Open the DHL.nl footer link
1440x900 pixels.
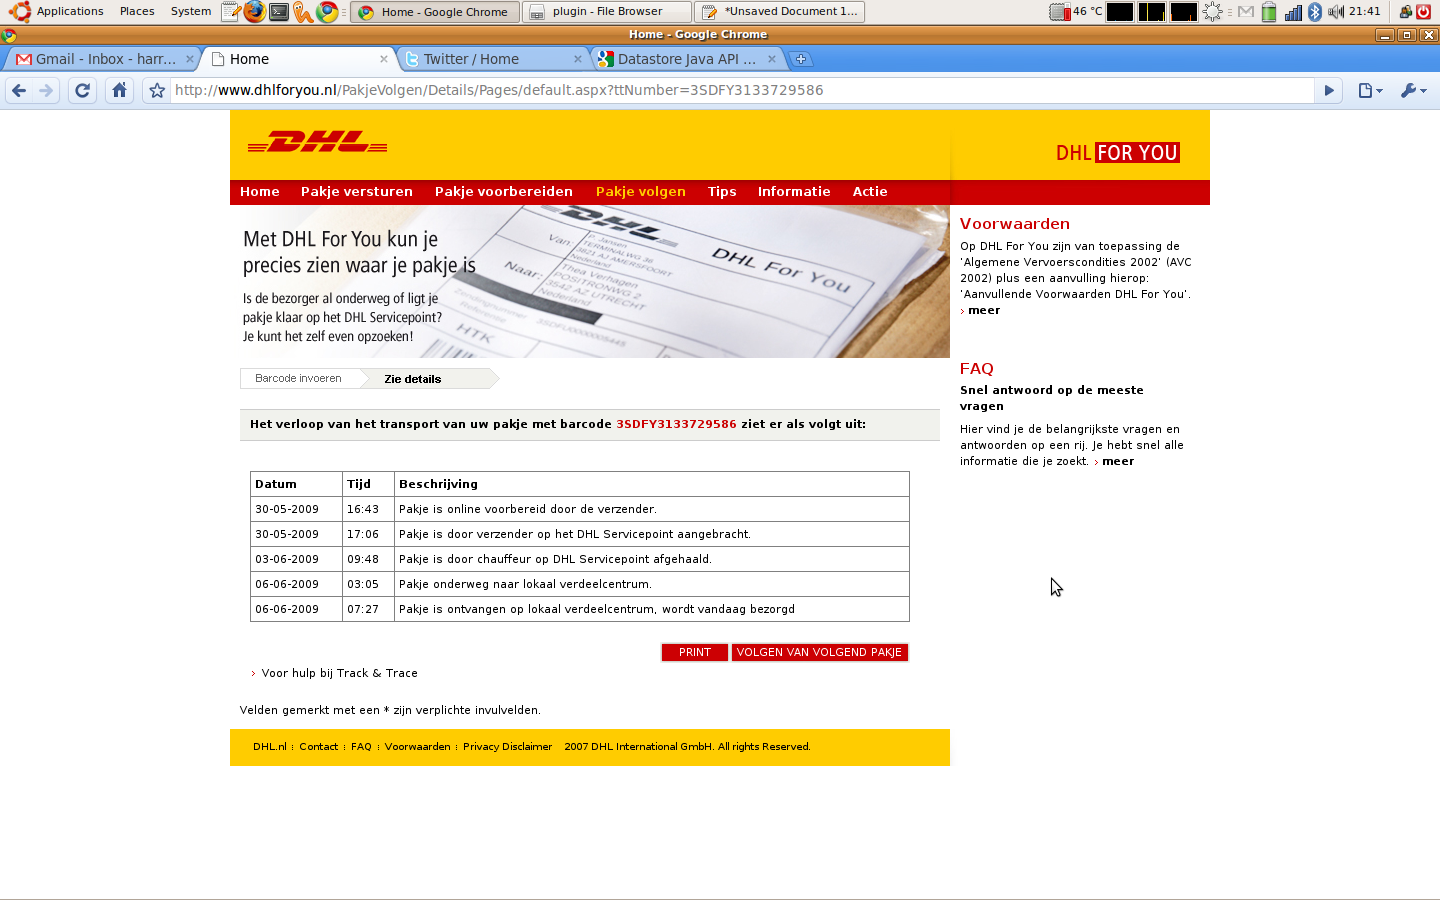tap(270, 747)
